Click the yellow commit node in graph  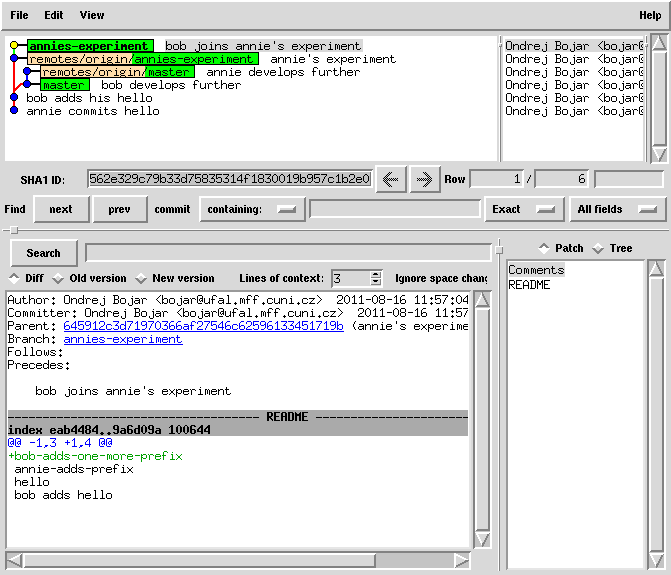[x=13, y=46]
